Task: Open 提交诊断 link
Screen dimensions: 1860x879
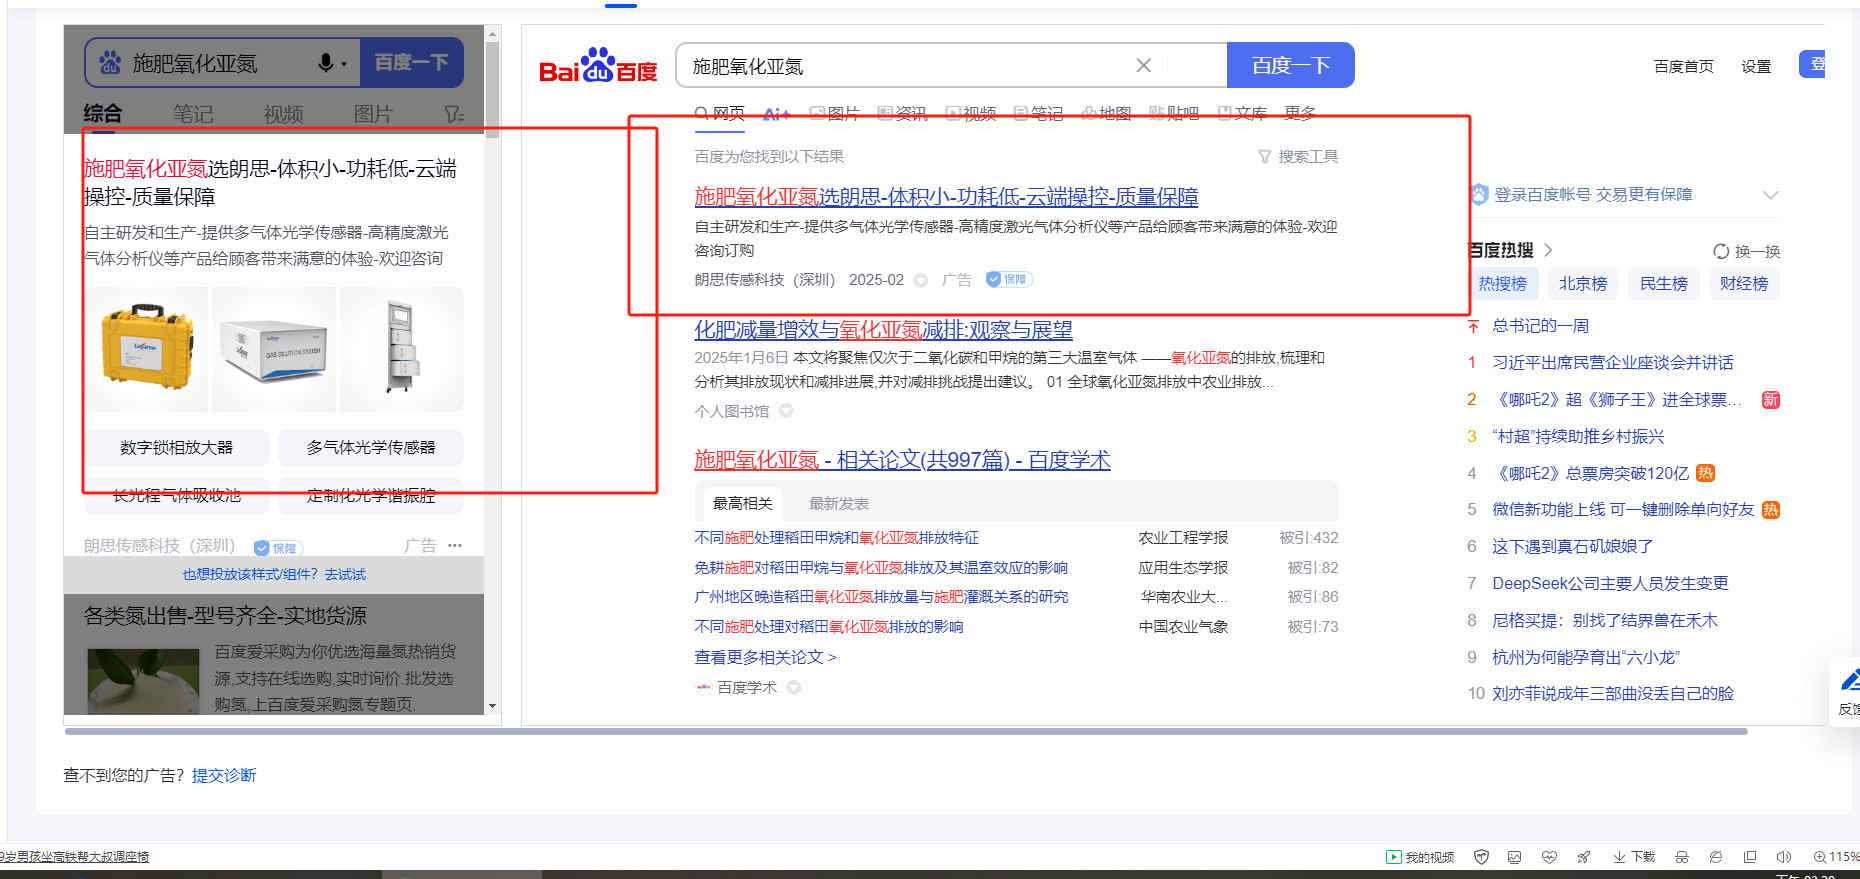Action: pyautogui.click(x=224, y=775)
